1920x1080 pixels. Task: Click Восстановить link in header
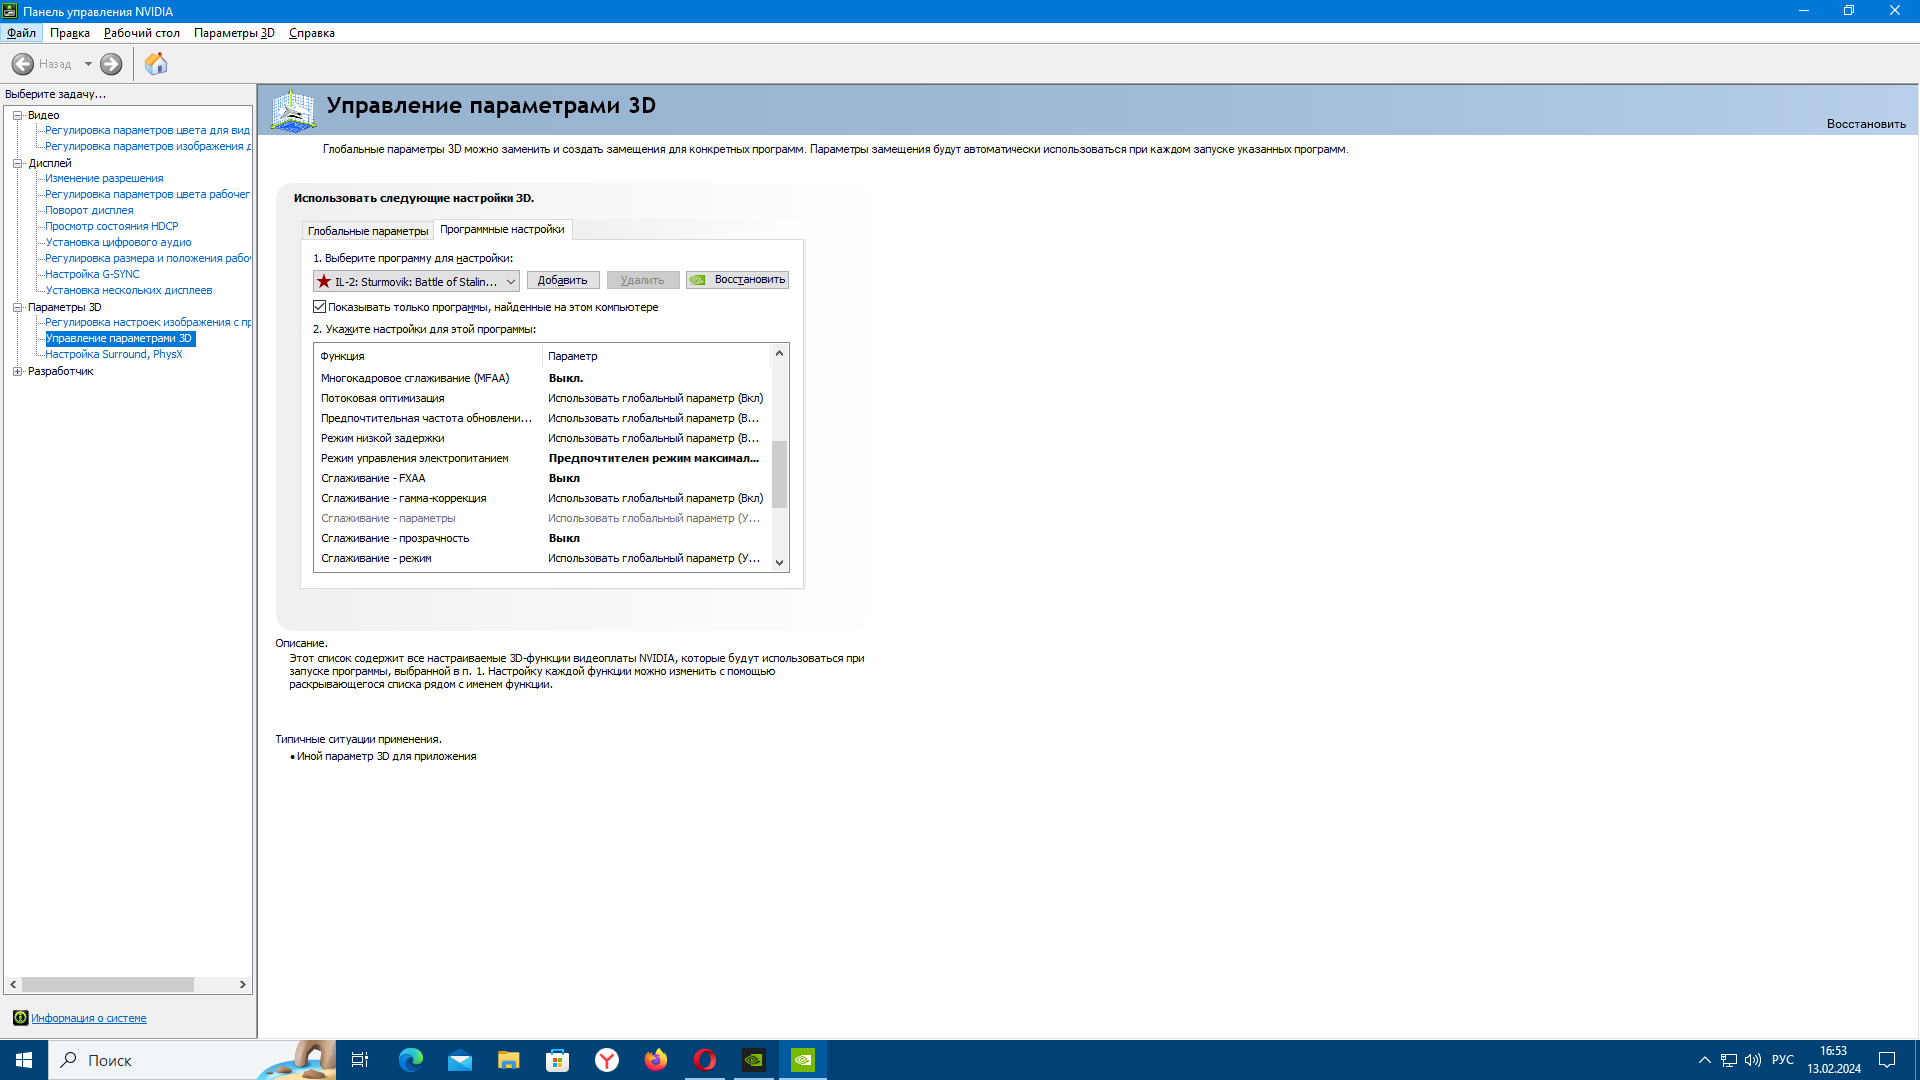1866,124
